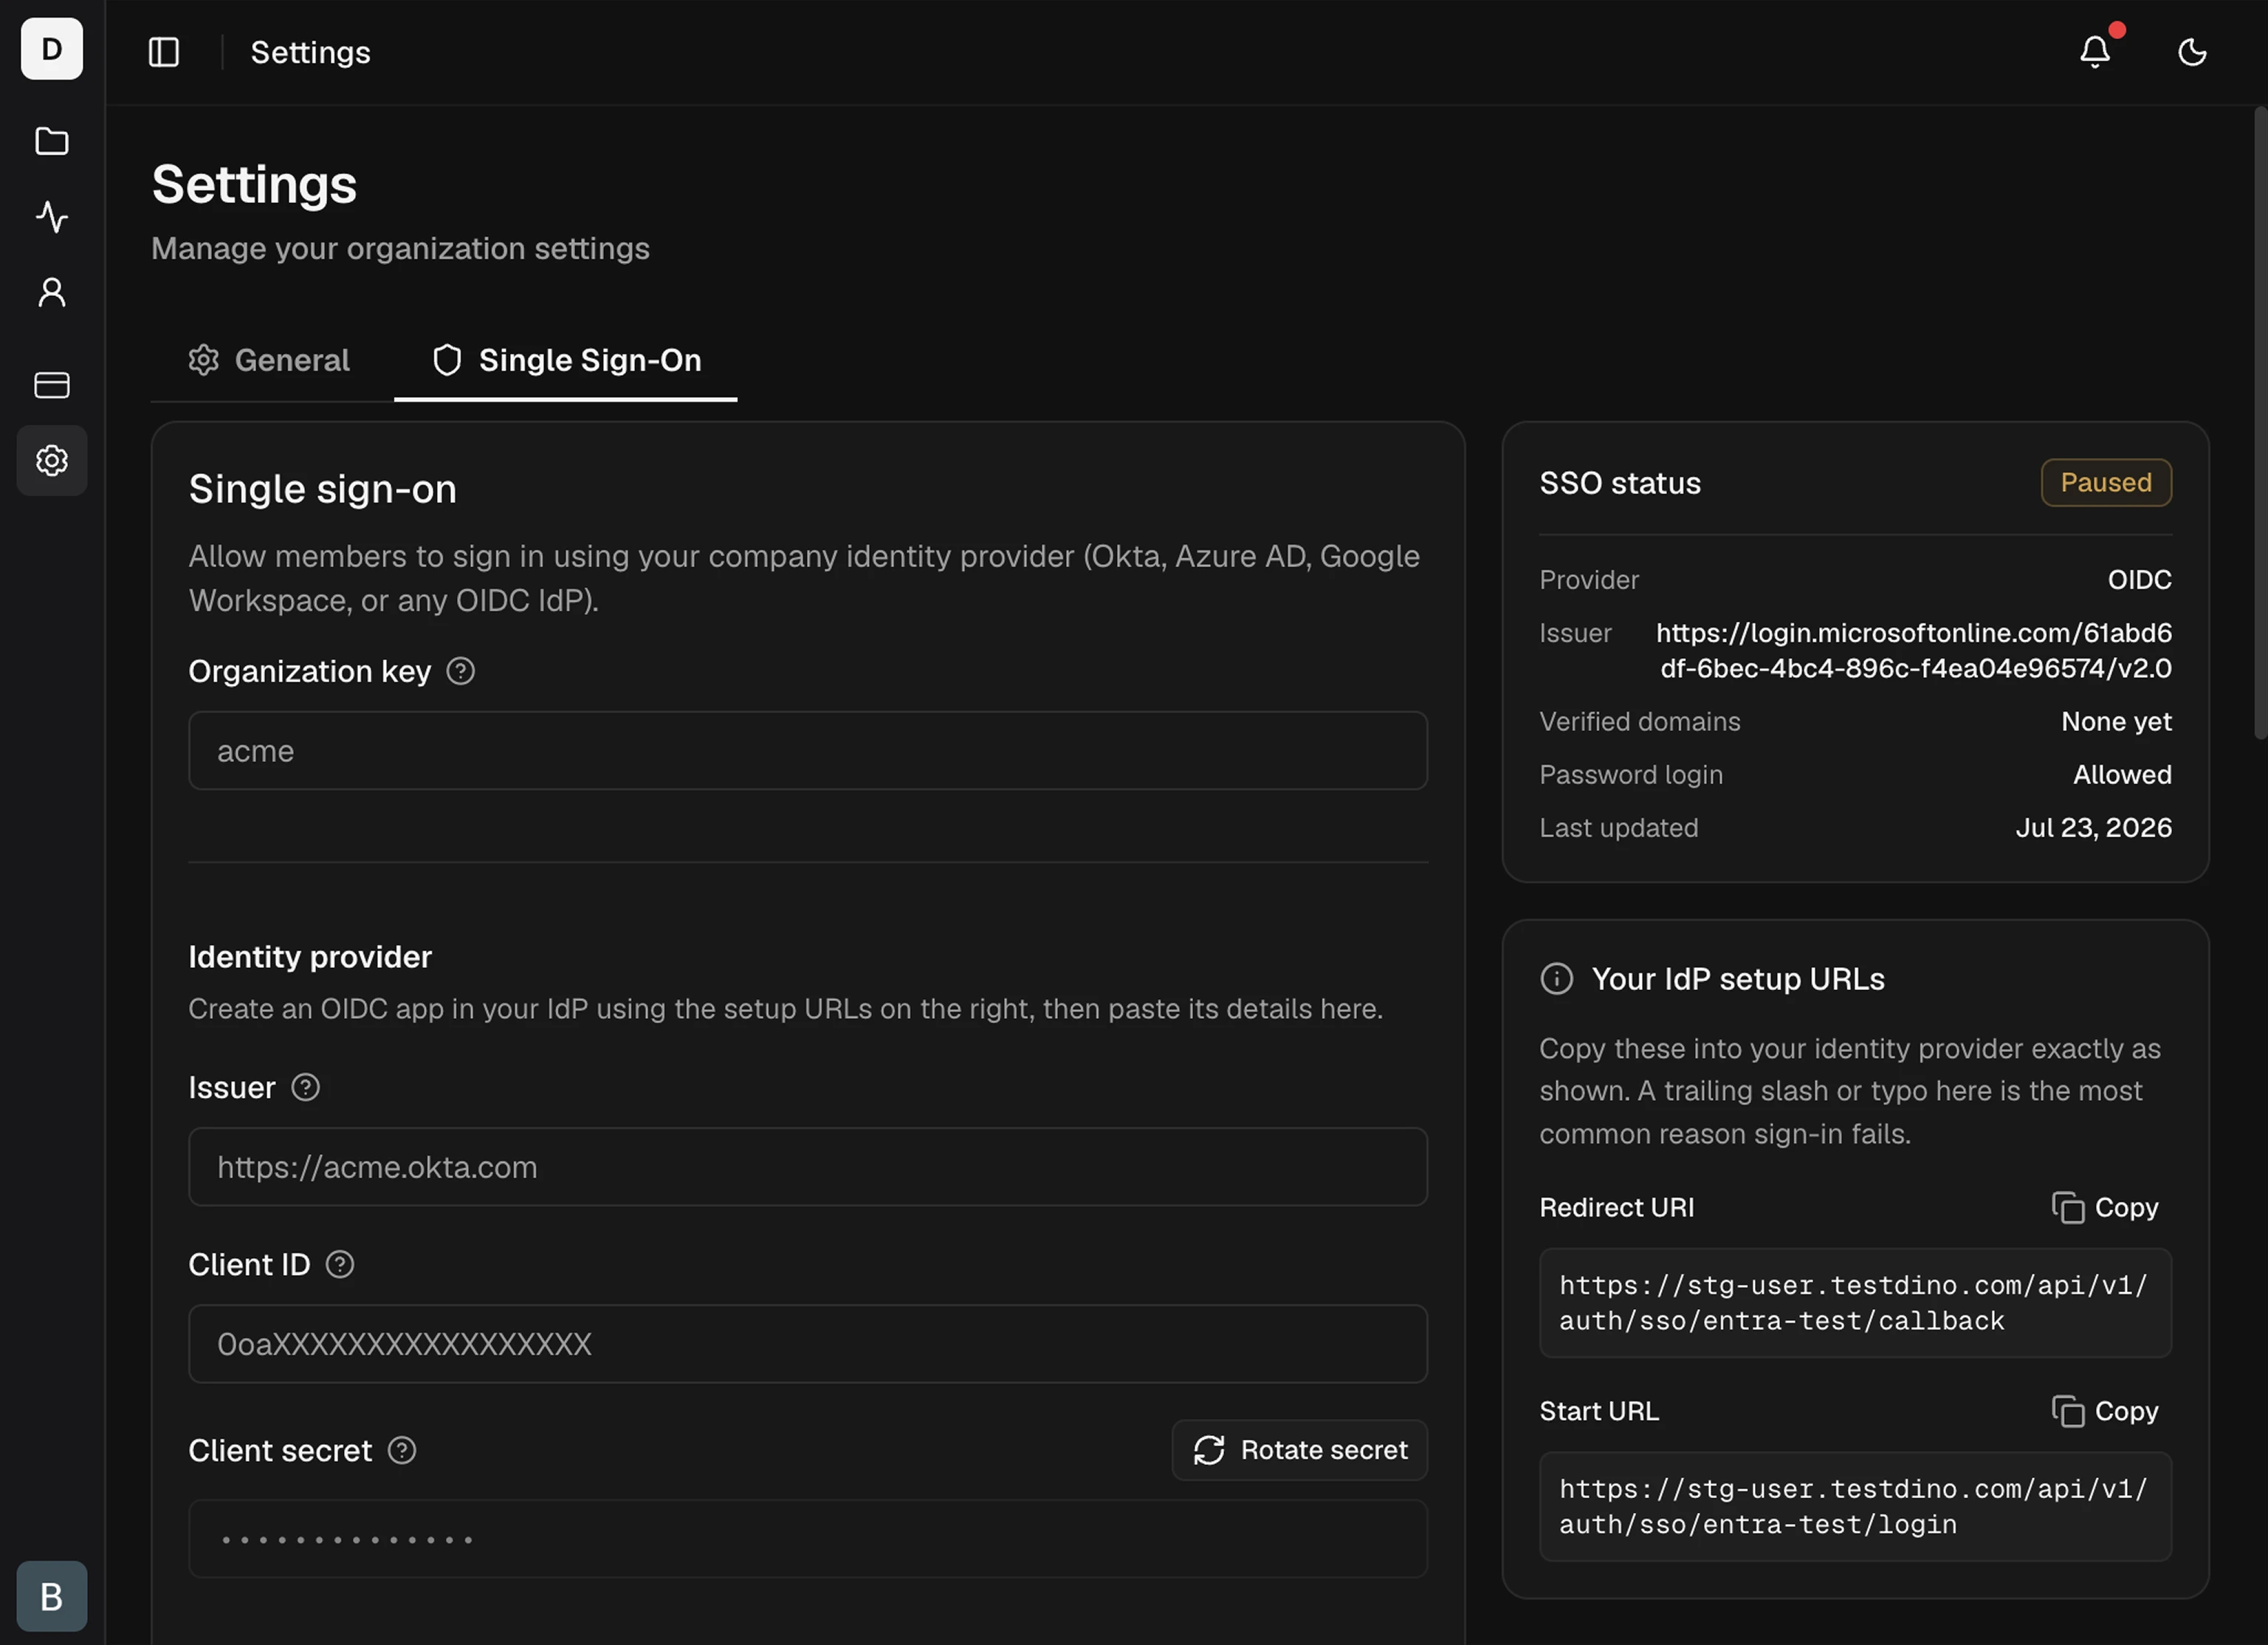Show help tooltip for Issuer field
This screenshot has width=2268, height=1645.
pos(305,1087)
